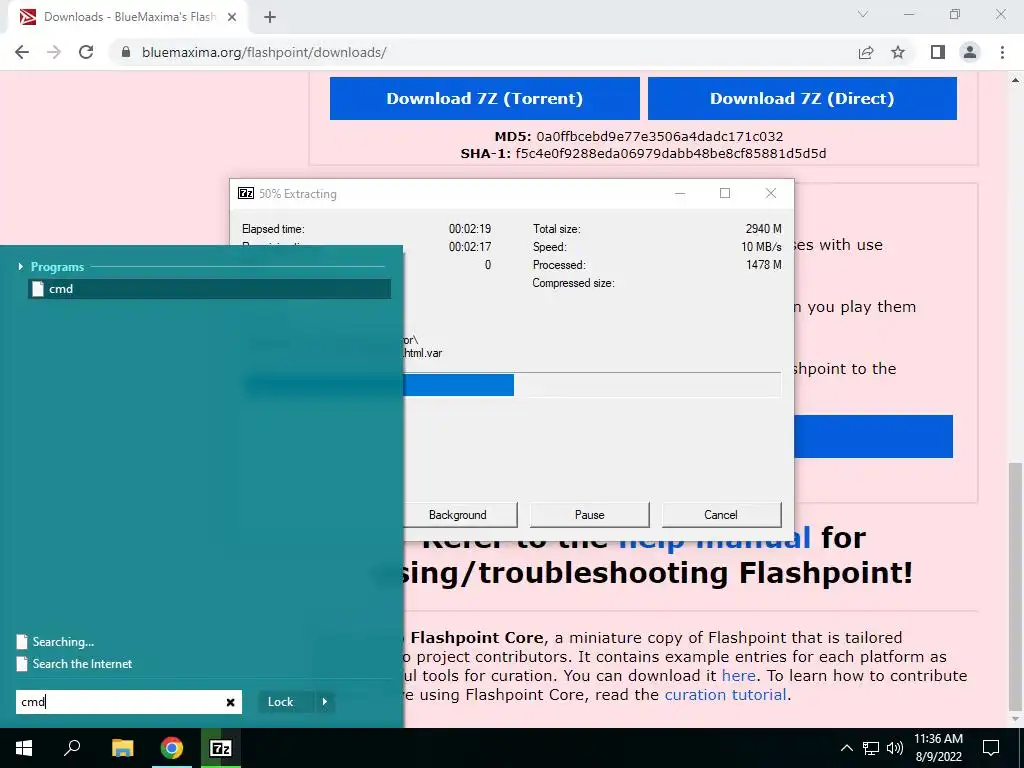Open the cmd program result
1024x768 pixels.
coord(210,289)
